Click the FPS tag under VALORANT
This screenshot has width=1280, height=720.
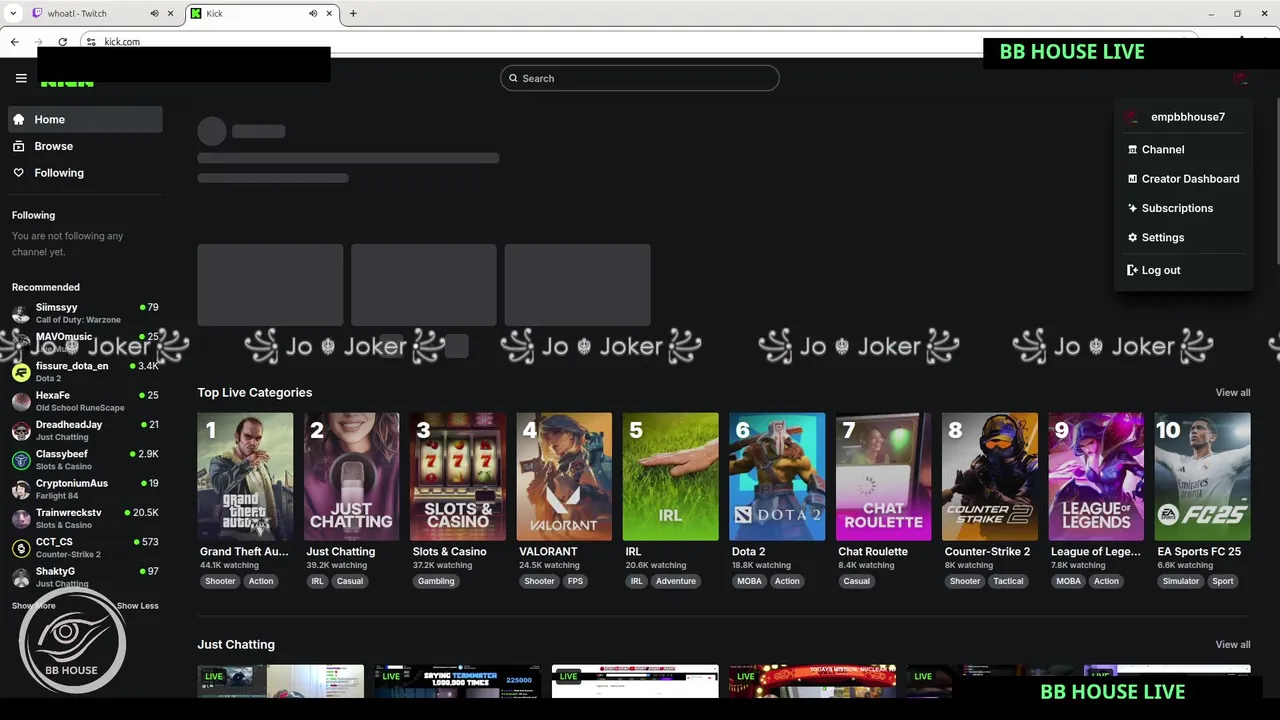[x=575, y=581]
